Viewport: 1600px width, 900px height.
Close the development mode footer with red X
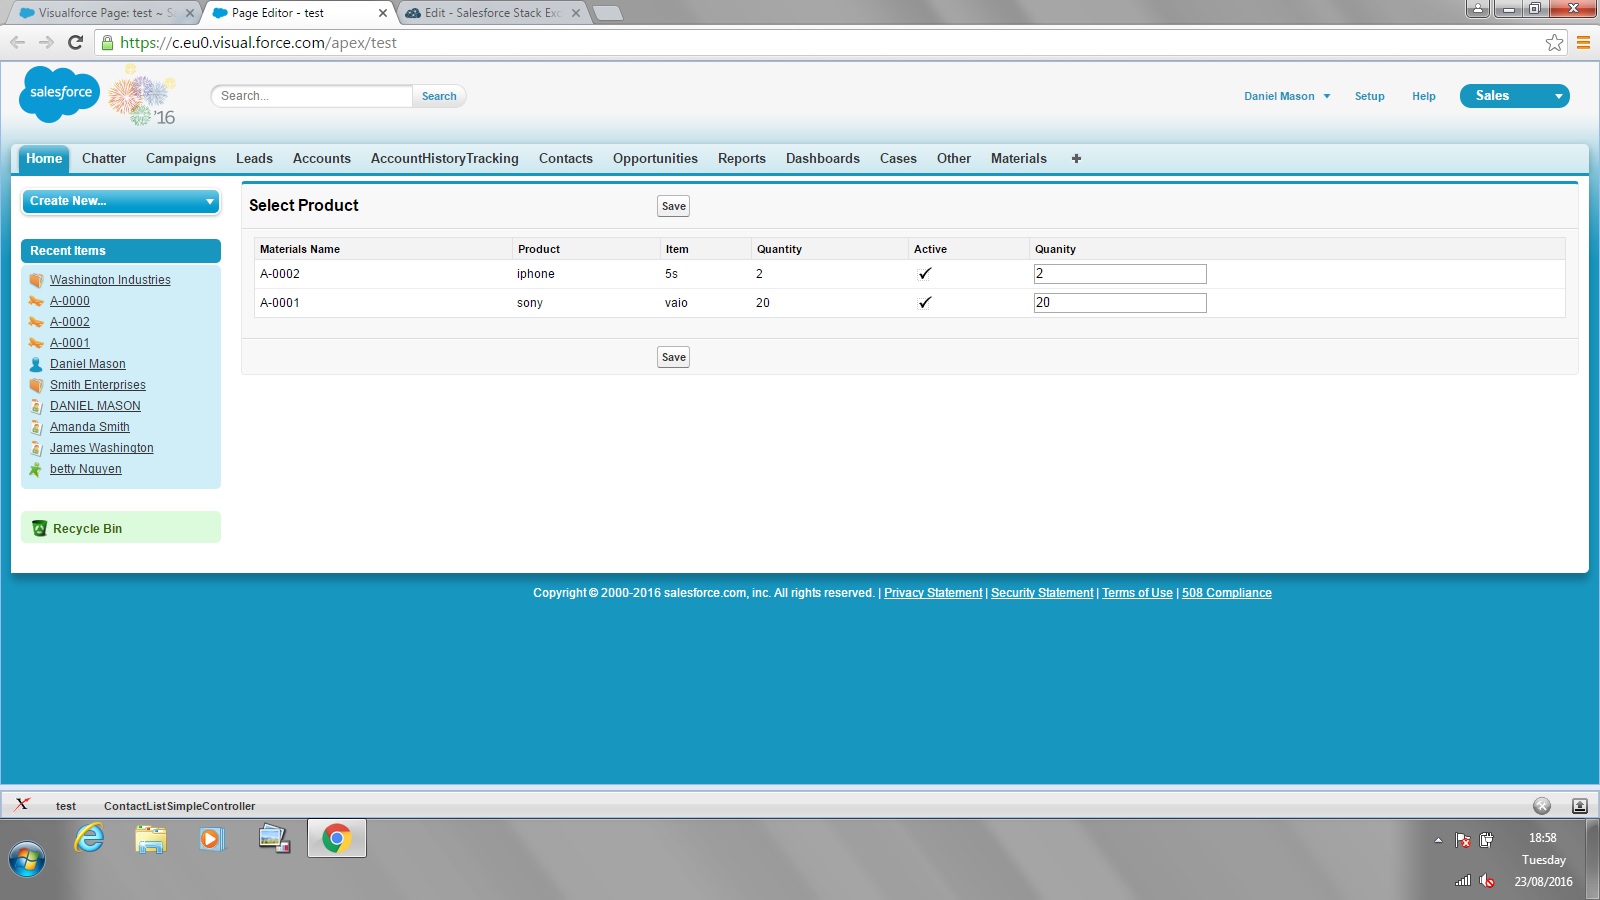tap(22, 804)
